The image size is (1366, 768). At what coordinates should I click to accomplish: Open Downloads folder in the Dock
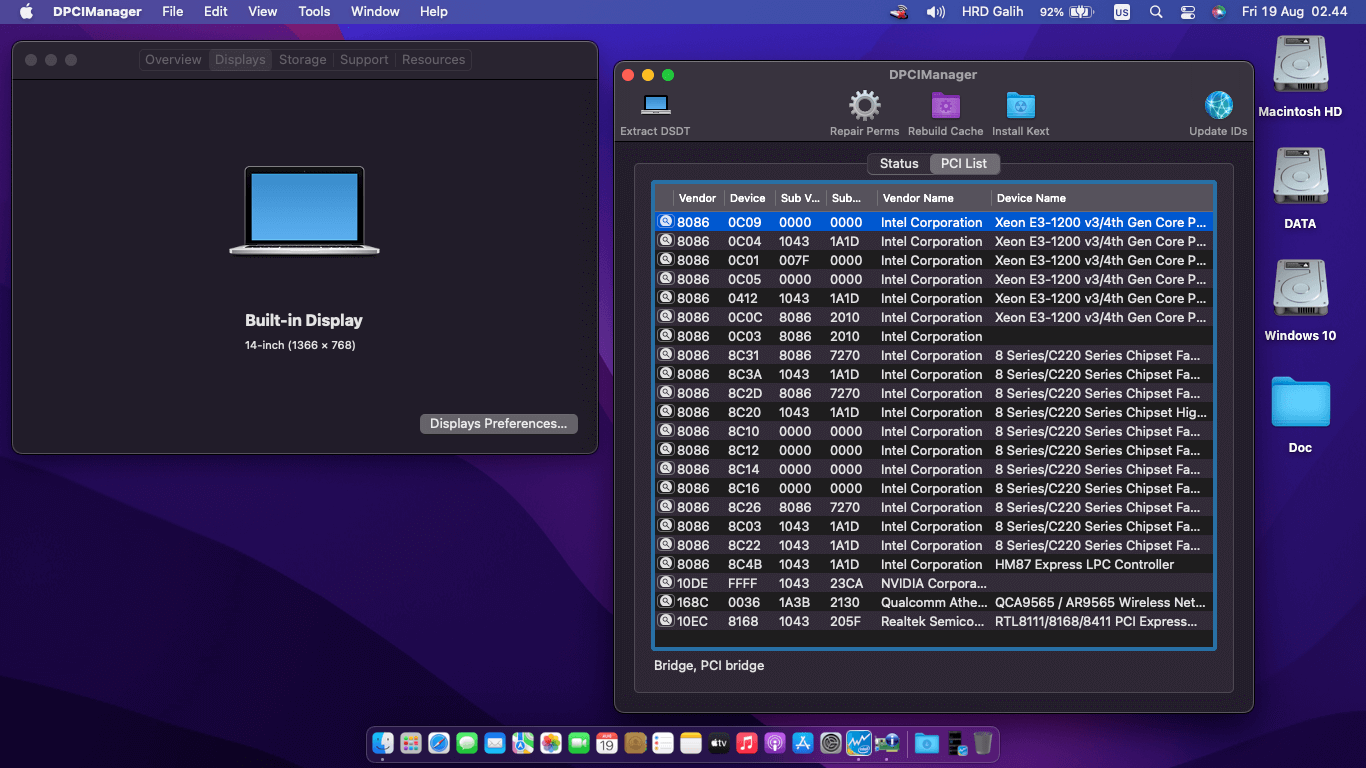point(927,743)
